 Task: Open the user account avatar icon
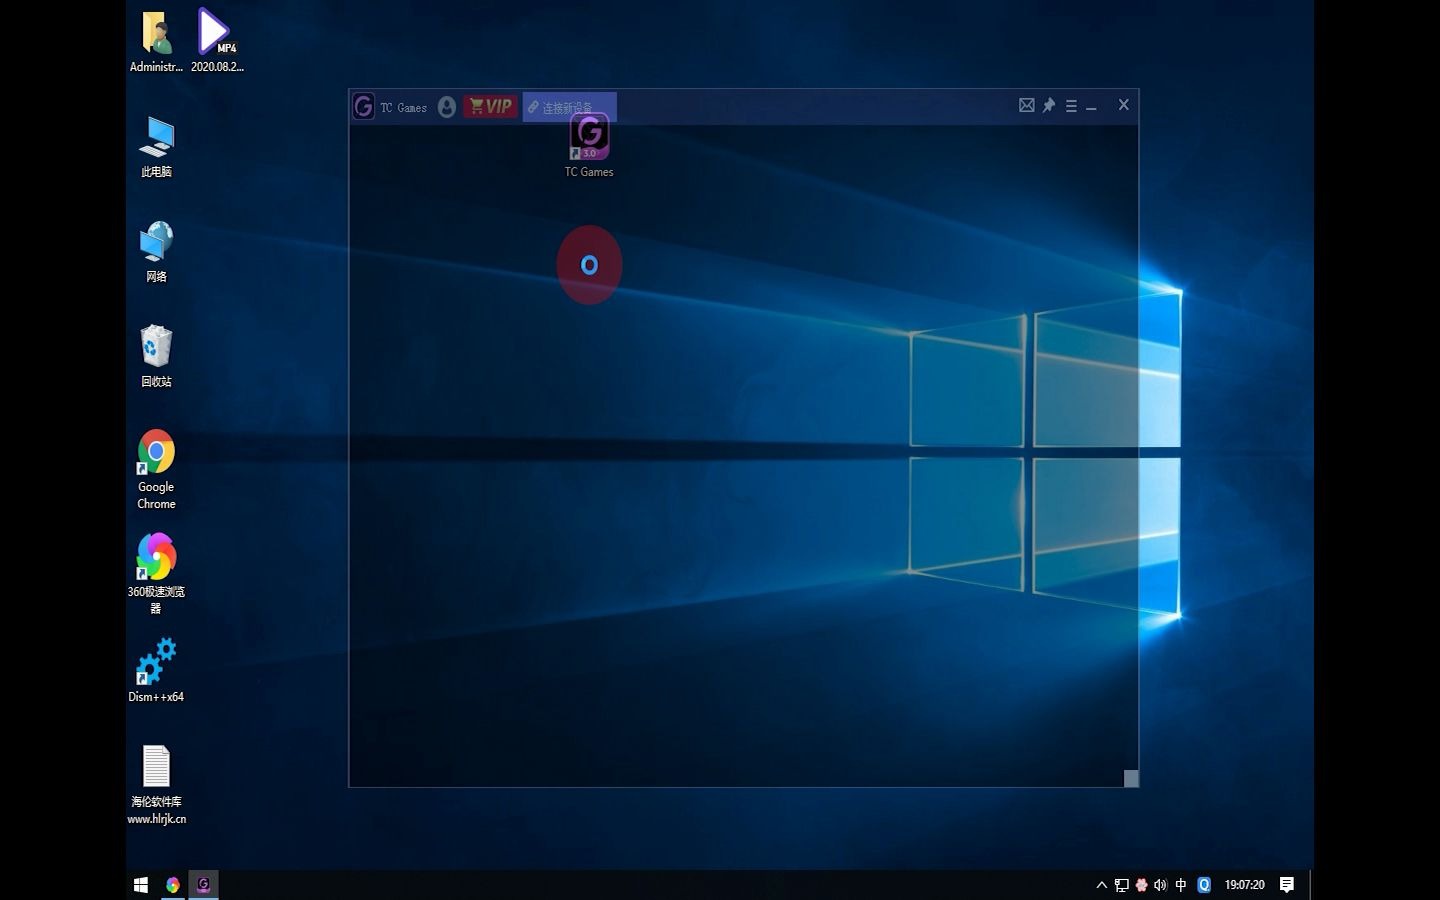click(x=447, y=107)
